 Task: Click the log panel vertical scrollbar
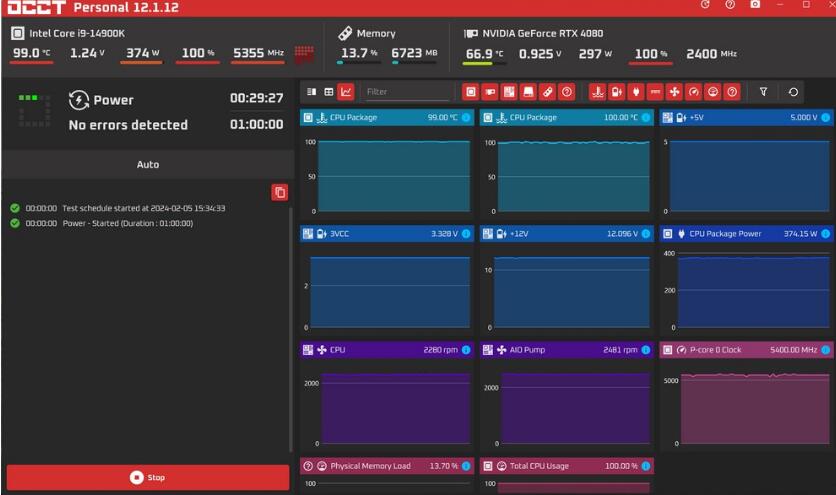291,330
